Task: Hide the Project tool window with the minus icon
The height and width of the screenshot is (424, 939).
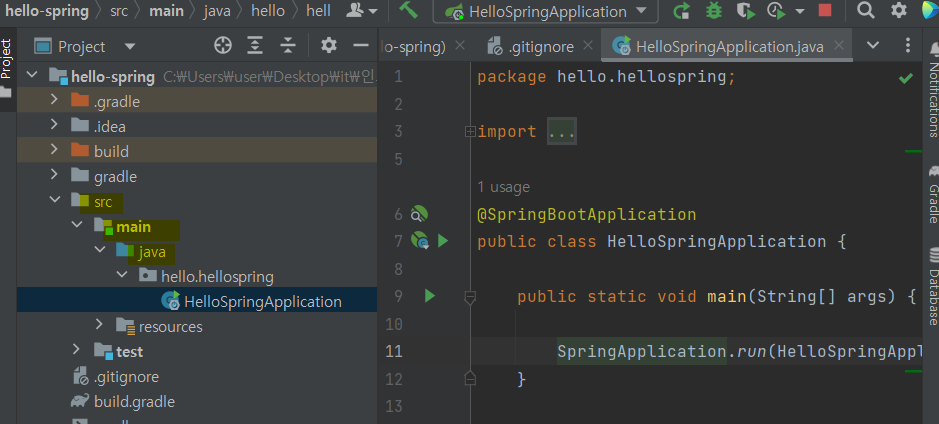Action: pos(361,46)
